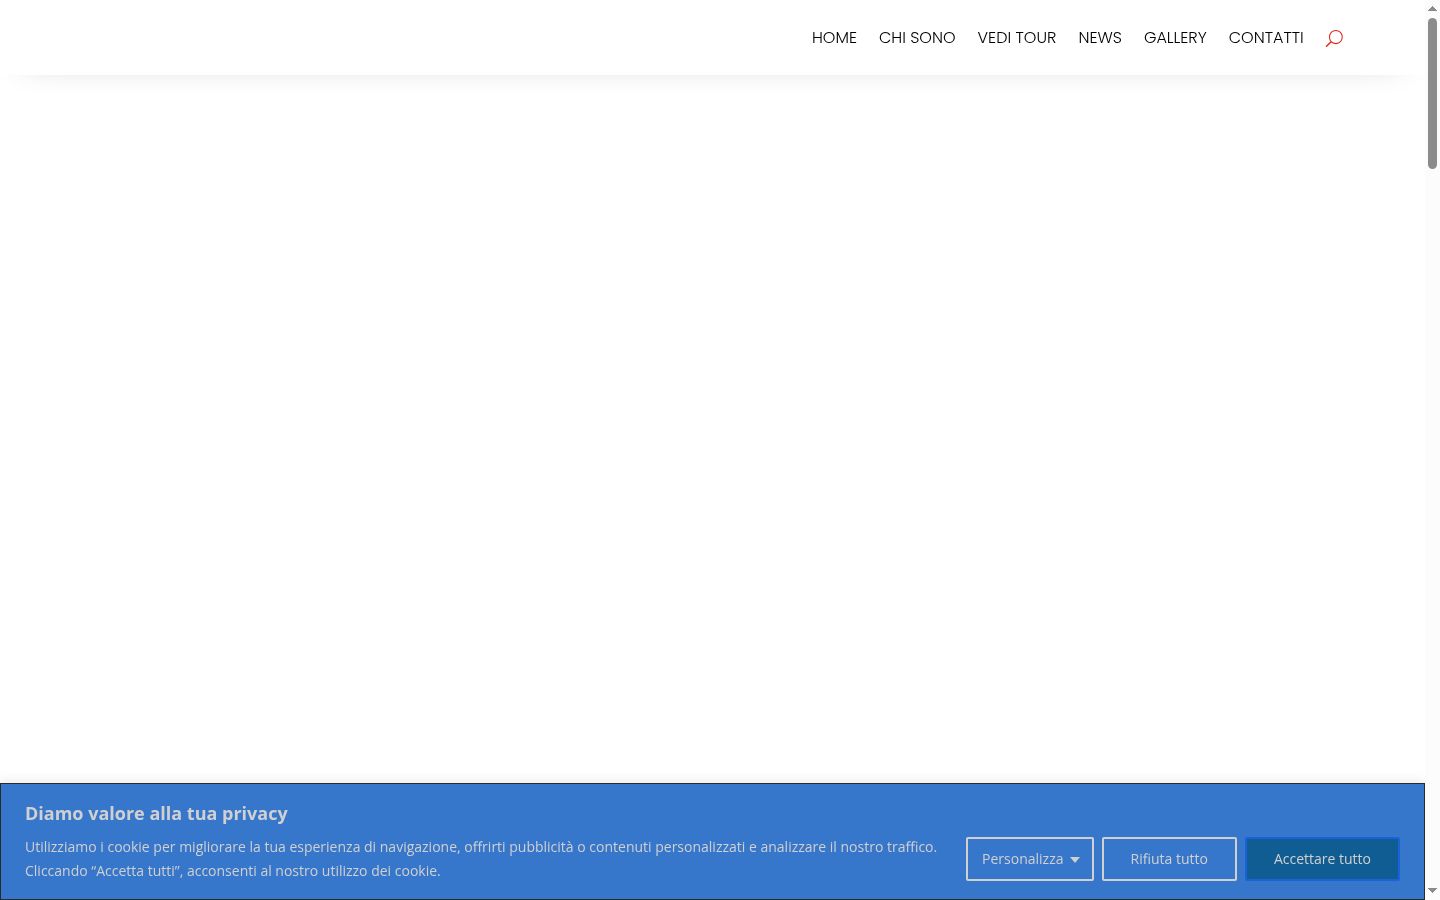Click the page's vertical scrollbar thumb
The image size is (1440, 900).
(x=1432, y=93)
